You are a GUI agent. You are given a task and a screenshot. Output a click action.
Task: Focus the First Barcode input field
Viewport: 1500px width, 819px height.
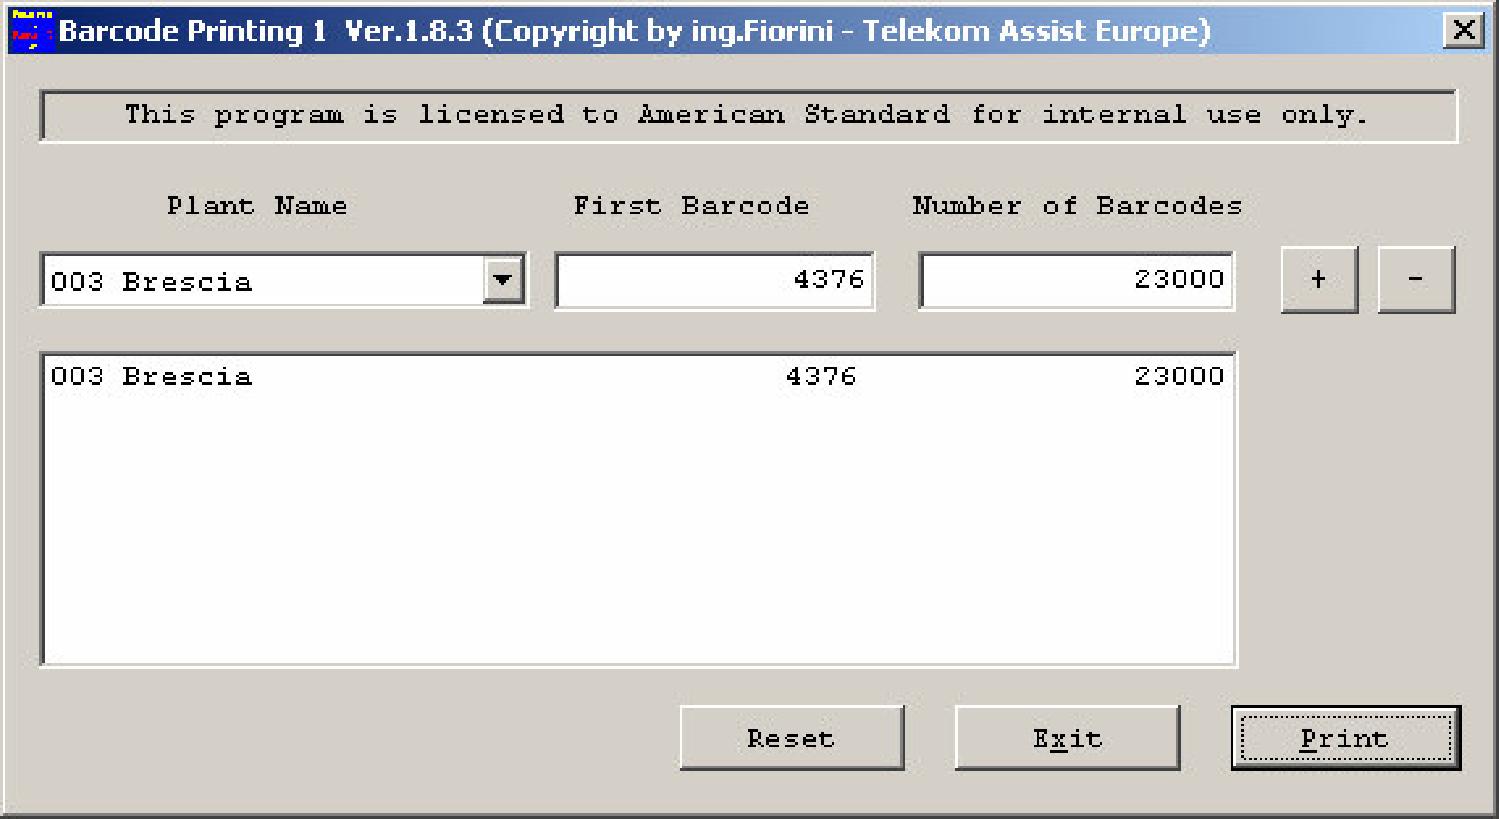(x=715, y=280)
